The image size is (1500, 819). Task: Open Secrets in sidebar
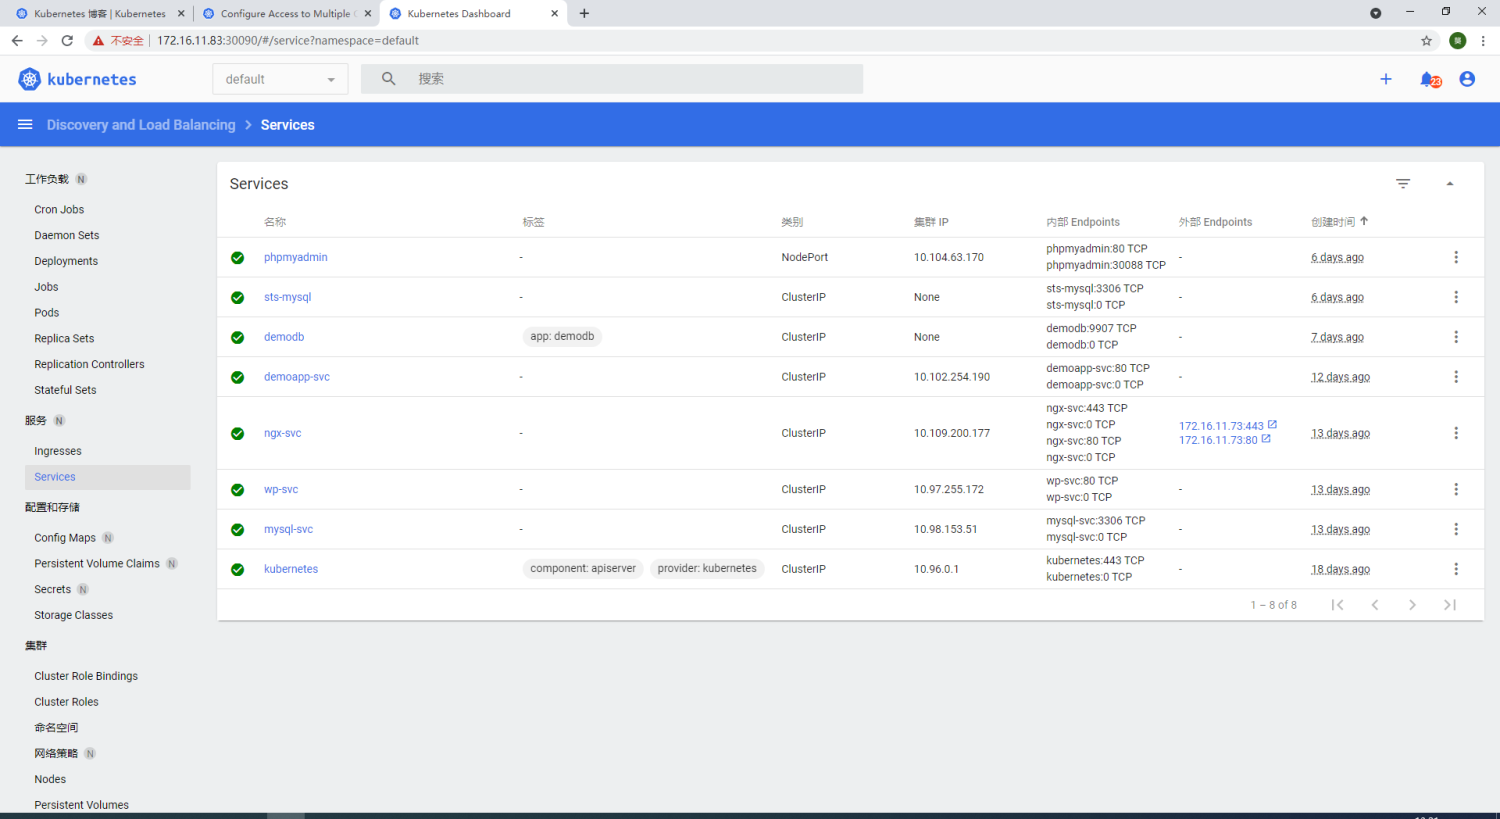pos(53,589)
